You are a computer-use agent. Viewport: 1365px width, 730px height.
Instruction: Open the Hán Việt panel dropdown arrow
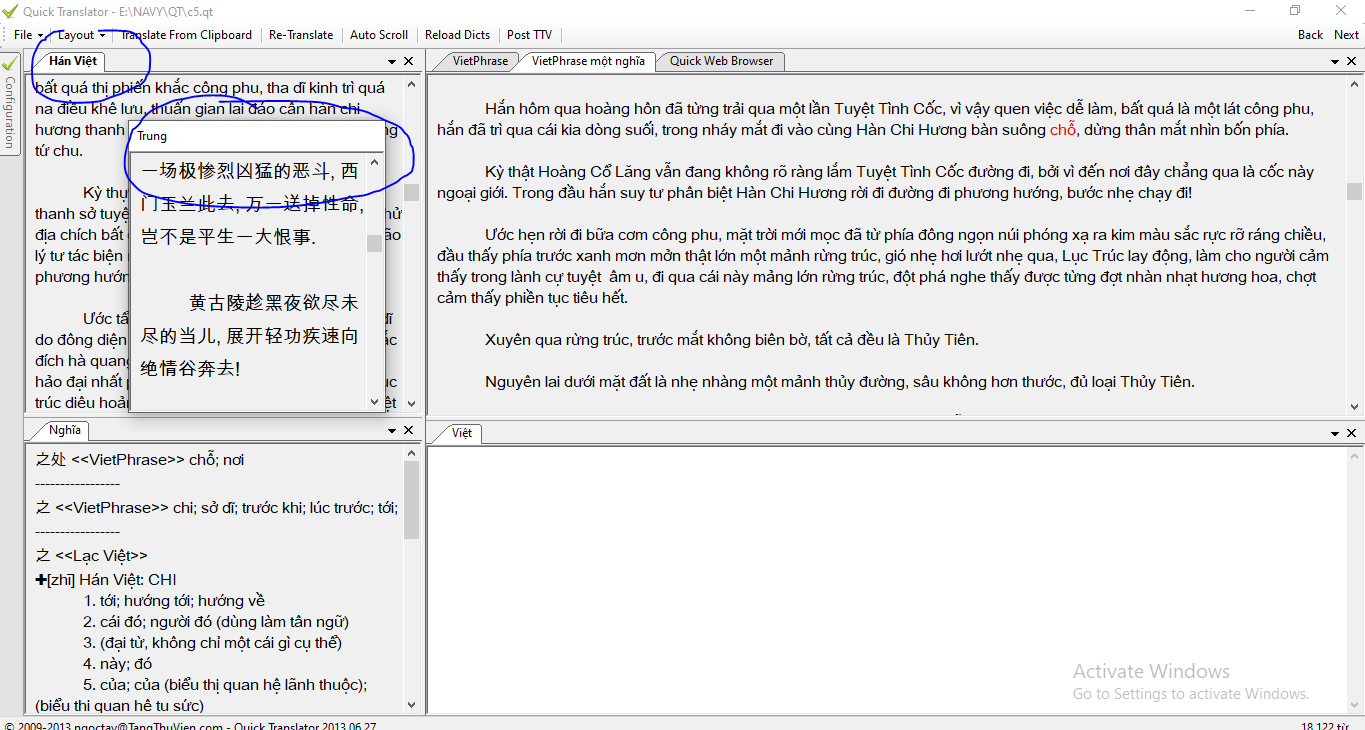[392, 62]
